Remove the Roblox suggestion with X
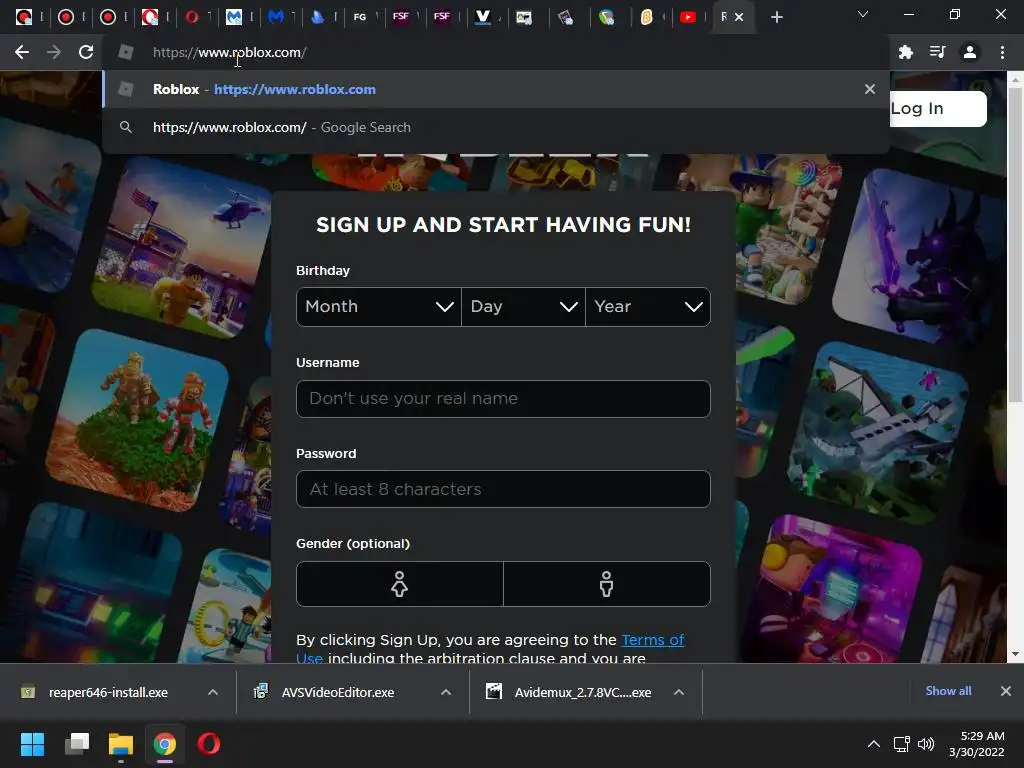The height and width of the screenshot is (768, 1024). [870, 89]
